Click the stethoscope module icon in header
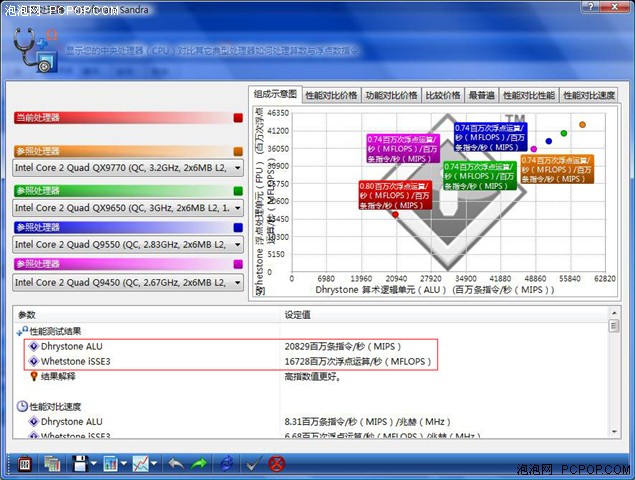 pyautogui.click(x=35, y=50)
